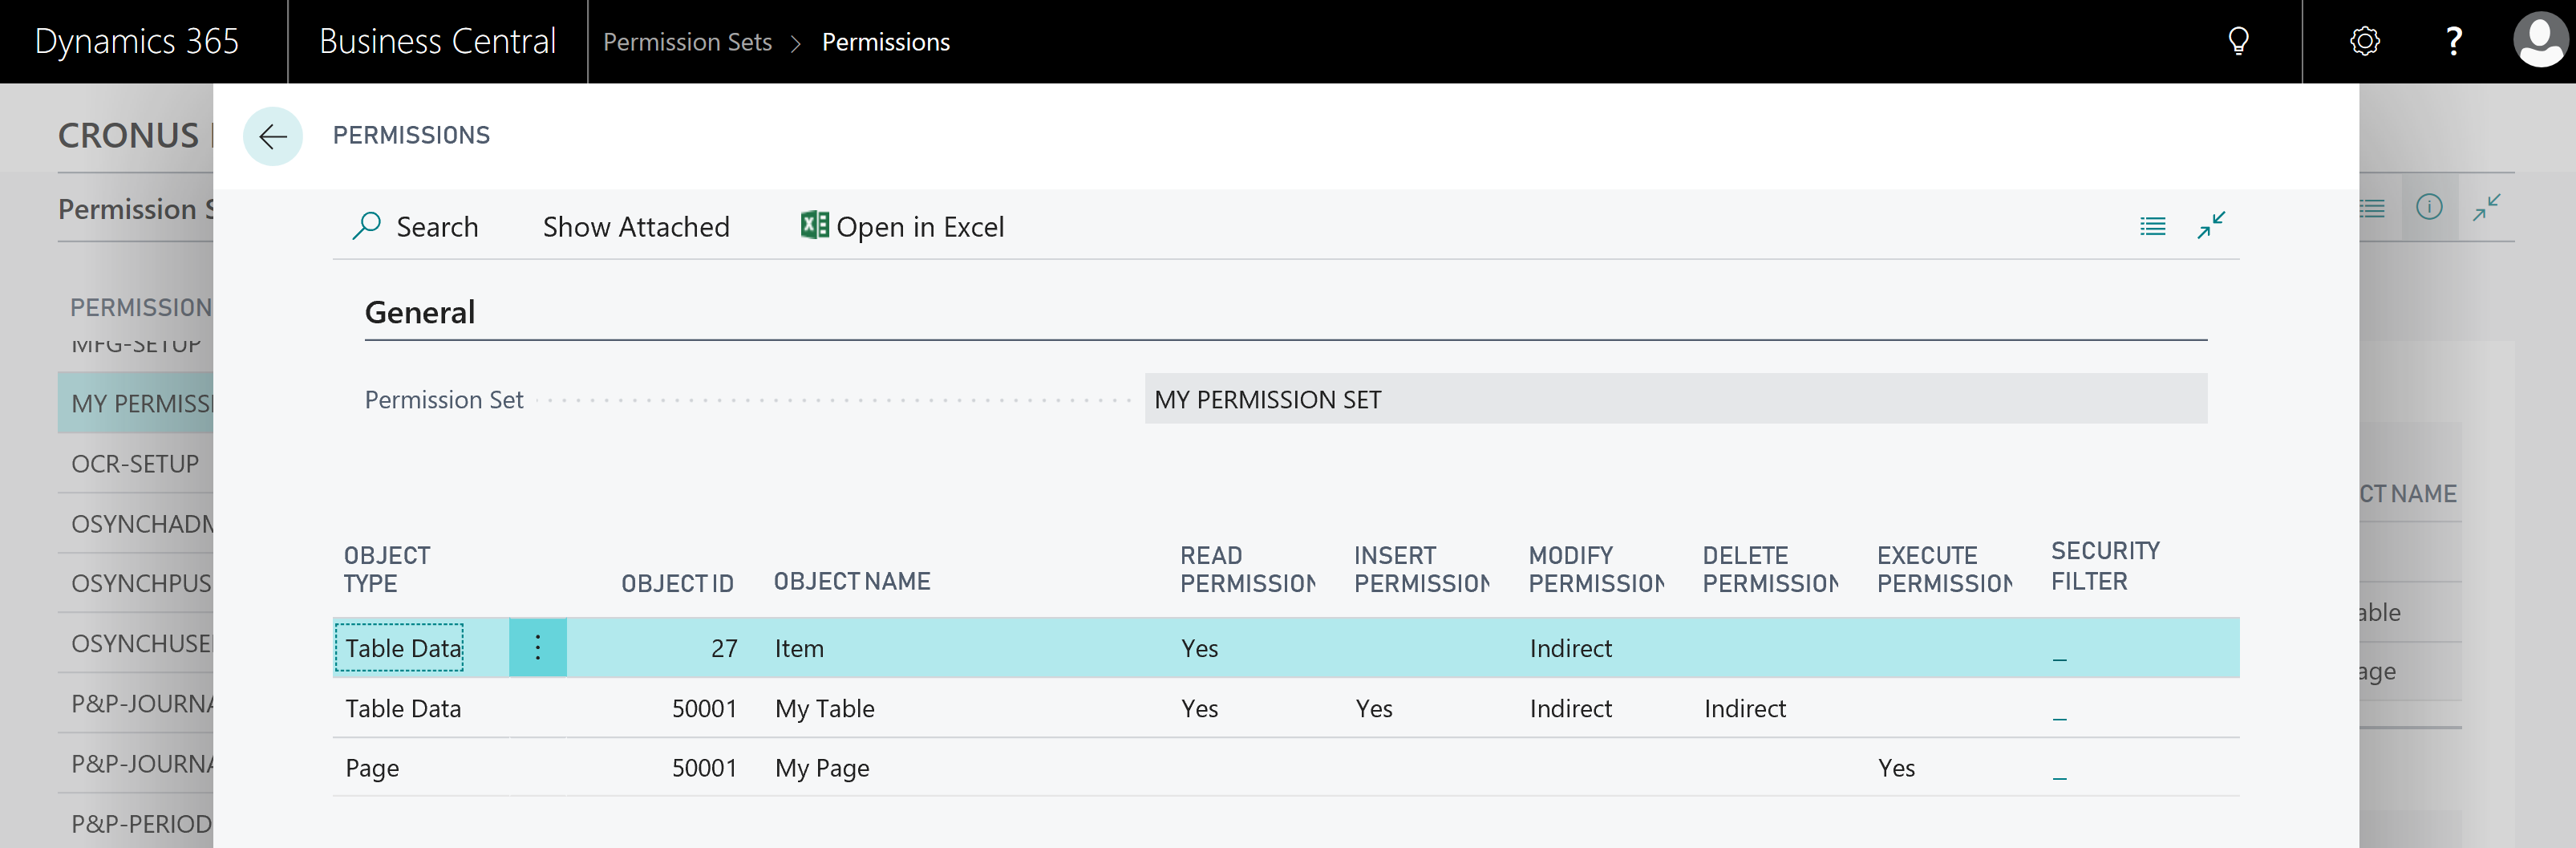This screenshot has height=848, width=2576.
Task: Open the Help question mark icon
Action: pyautogui.click(x=2453, y=42)
